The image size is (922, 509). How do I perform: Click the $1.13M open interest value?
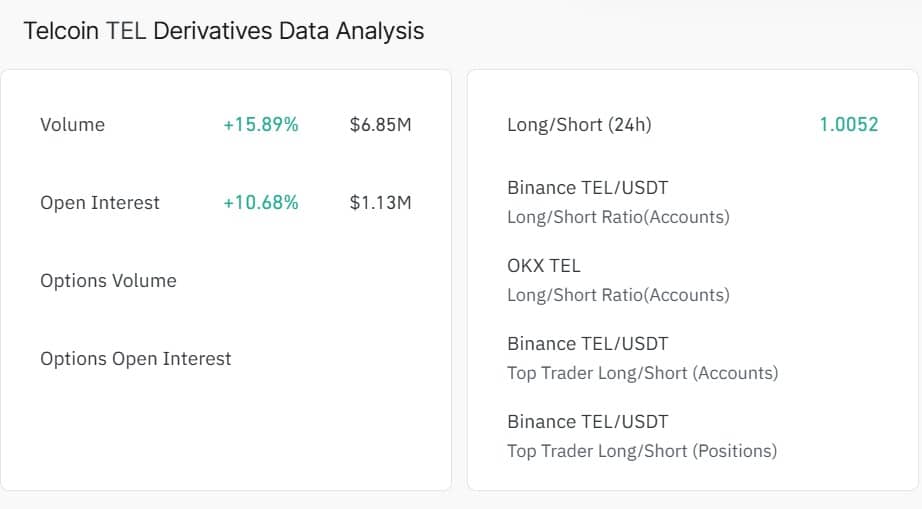[x=380, y=203]
